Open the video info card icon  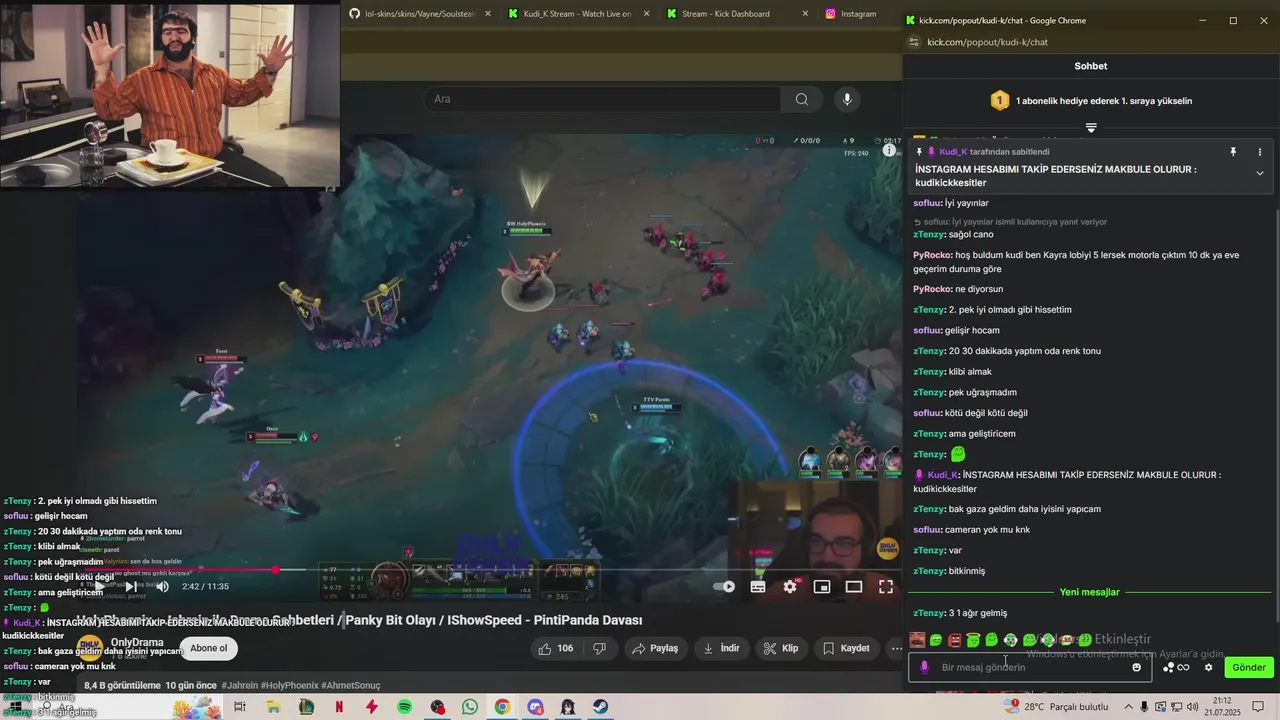[x=889, y=150]
